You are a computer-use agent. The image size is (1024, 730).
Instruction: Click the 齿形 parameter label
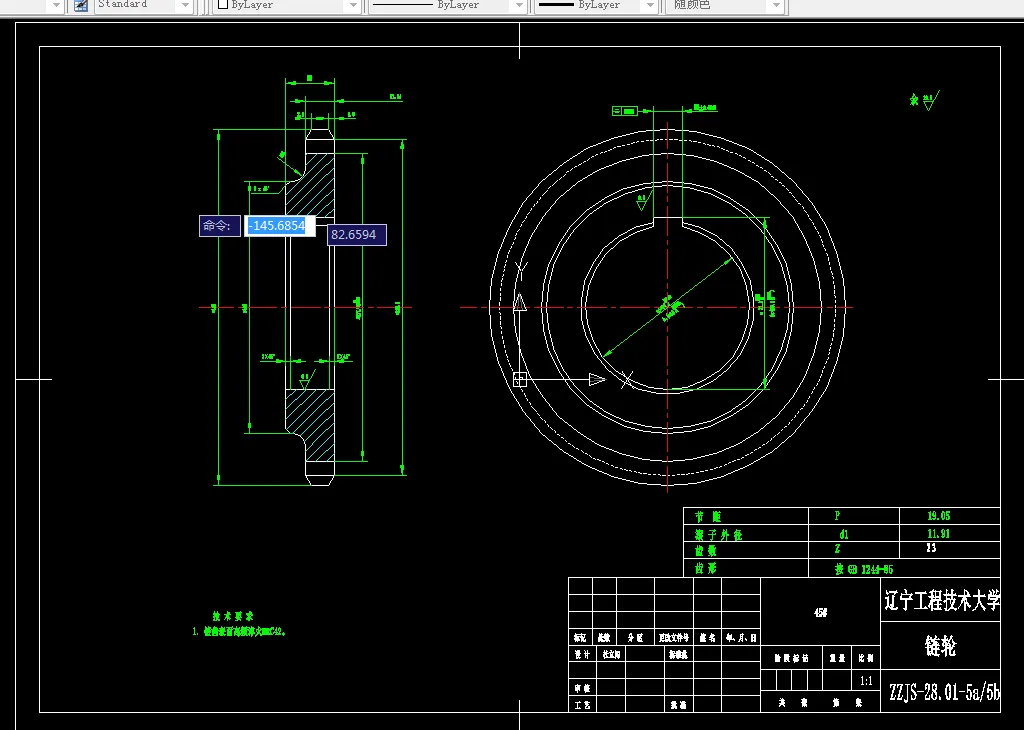pos(706,568)
